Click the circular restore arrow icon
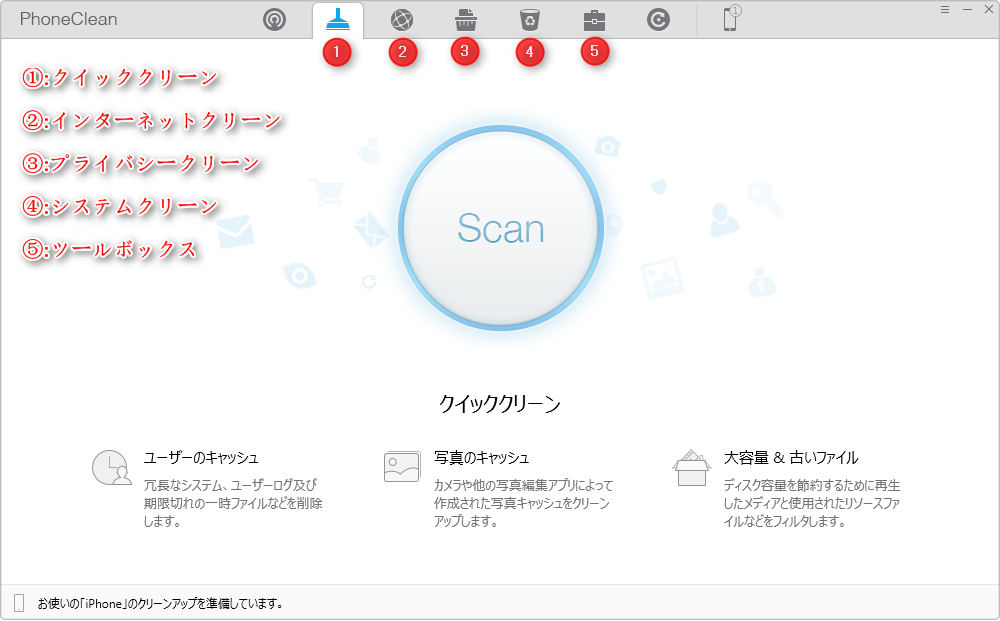 (658, 20)
